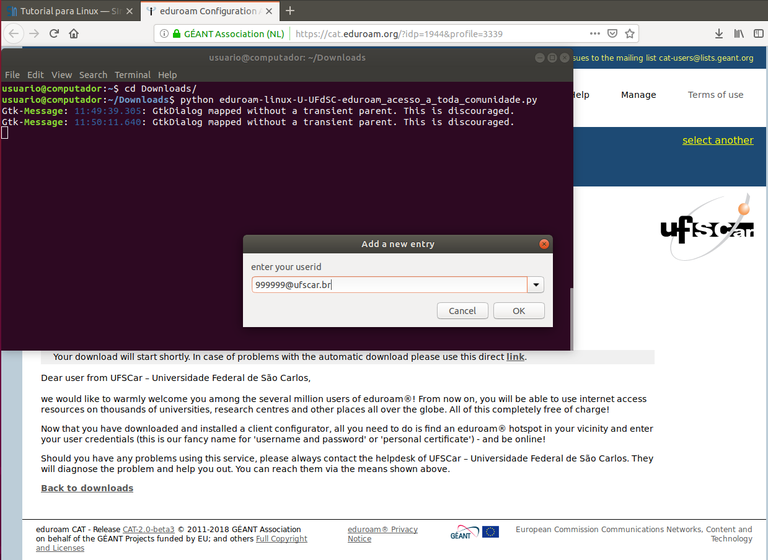Open page actions three-dots menu

(595, 33)
